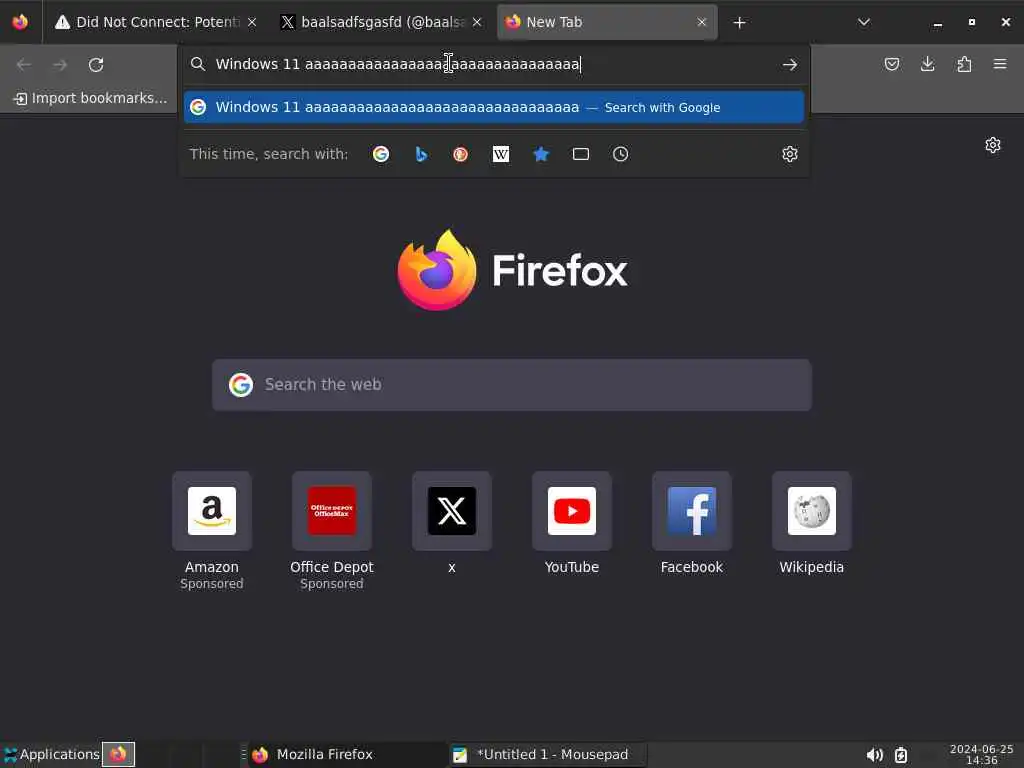Open search settings gear in dropdown
Screen dimensions: 1024x768
point(790,154)
